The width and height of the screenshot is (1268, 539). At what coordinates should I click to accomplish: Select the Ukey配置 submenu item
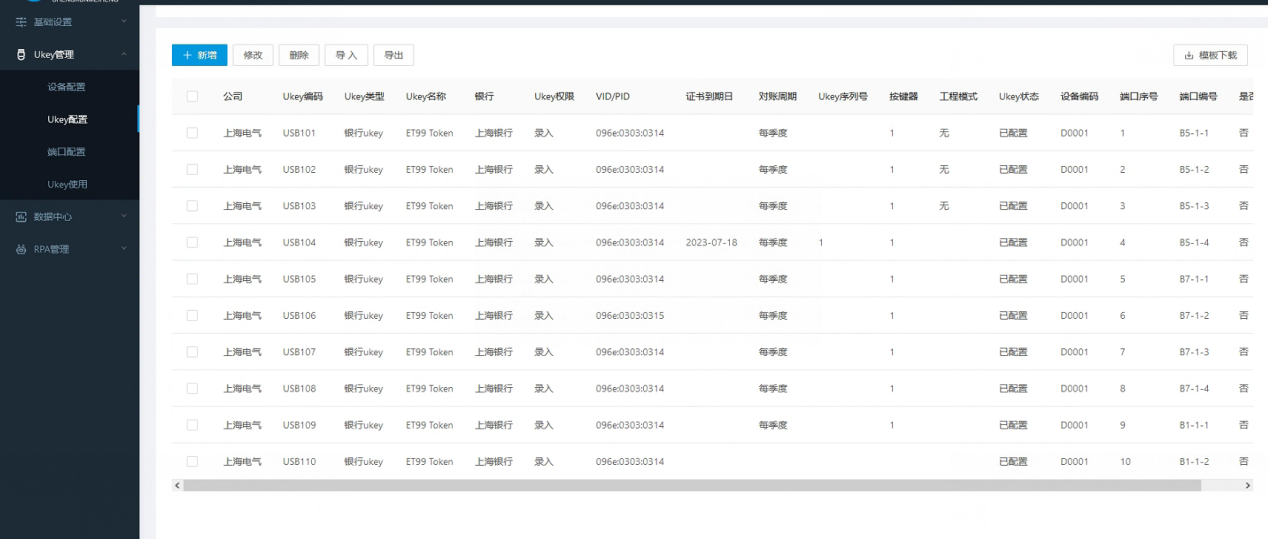click(69, 119)
